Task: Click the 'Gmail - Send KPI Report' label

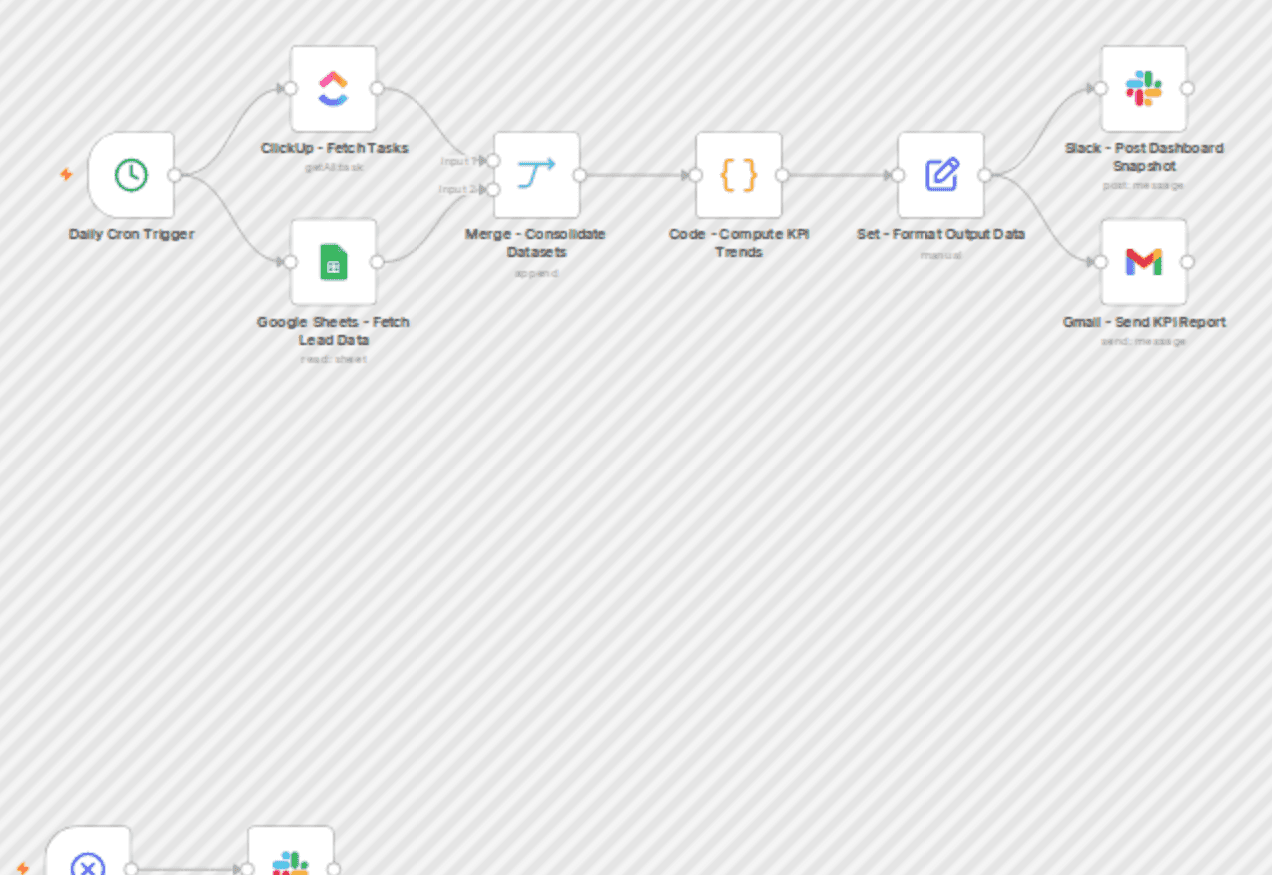Action: click(1144, 322)
